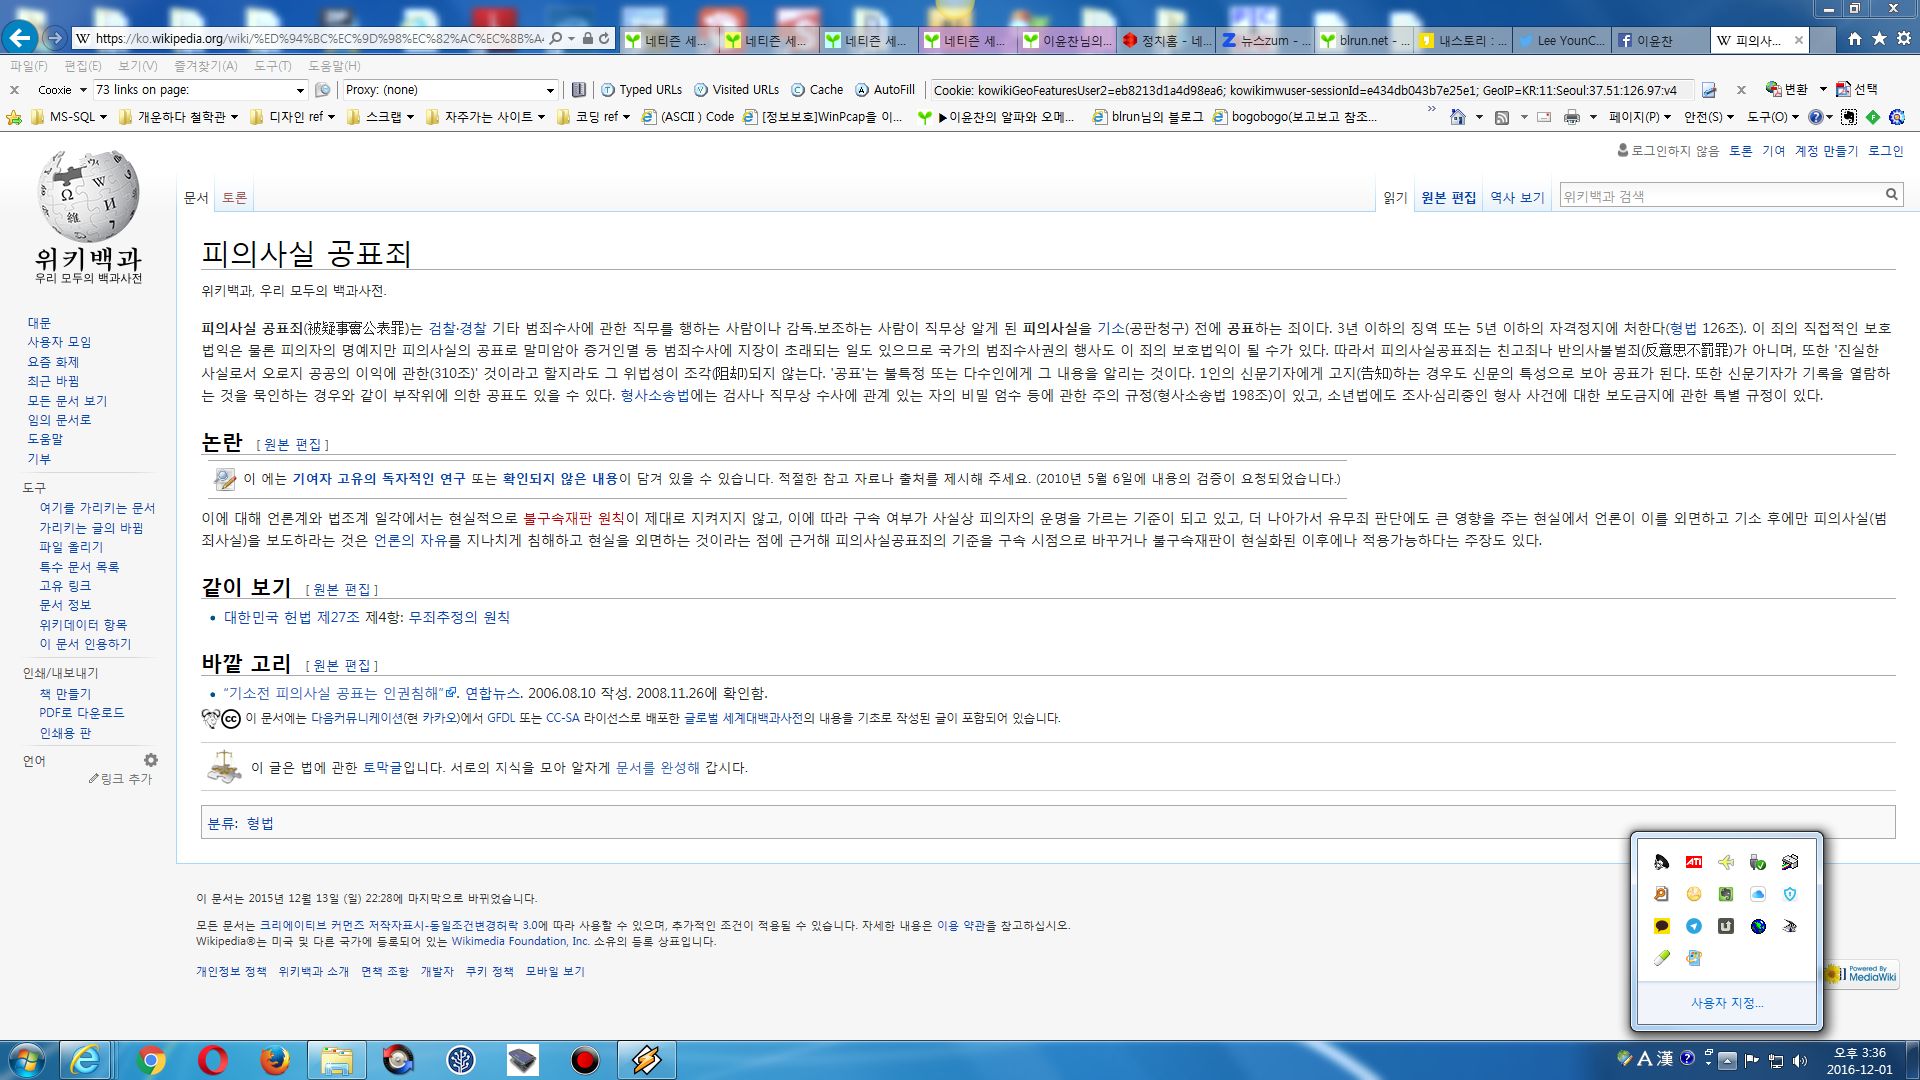Open the PDF로 다운로드 sidebar link
The image size is (1920, 1080).
82,713
